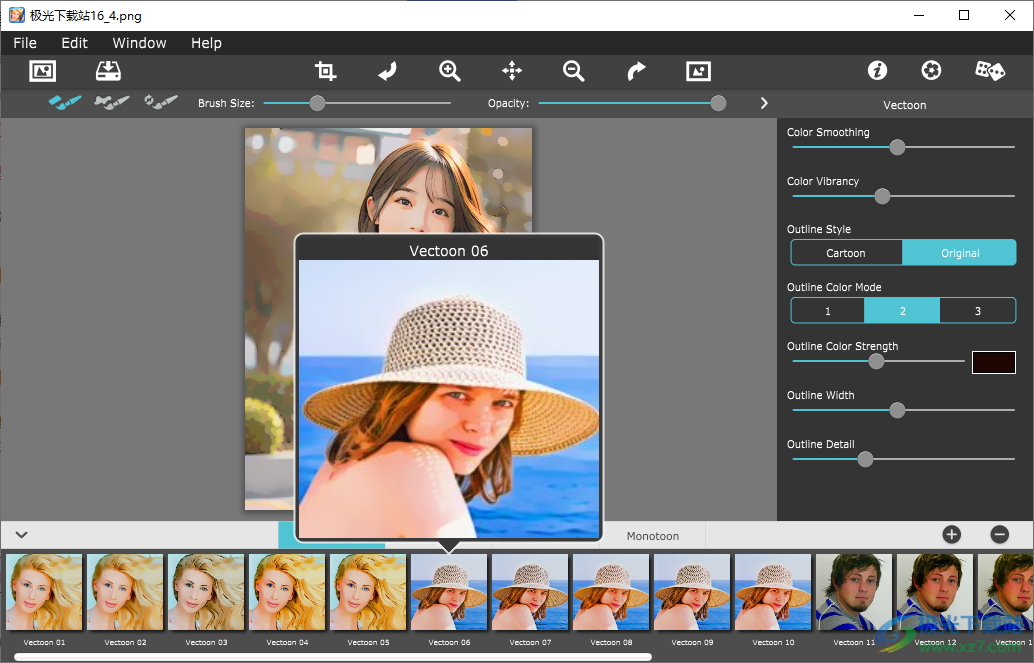Click the Outline Color Mode label

point(834,287)
